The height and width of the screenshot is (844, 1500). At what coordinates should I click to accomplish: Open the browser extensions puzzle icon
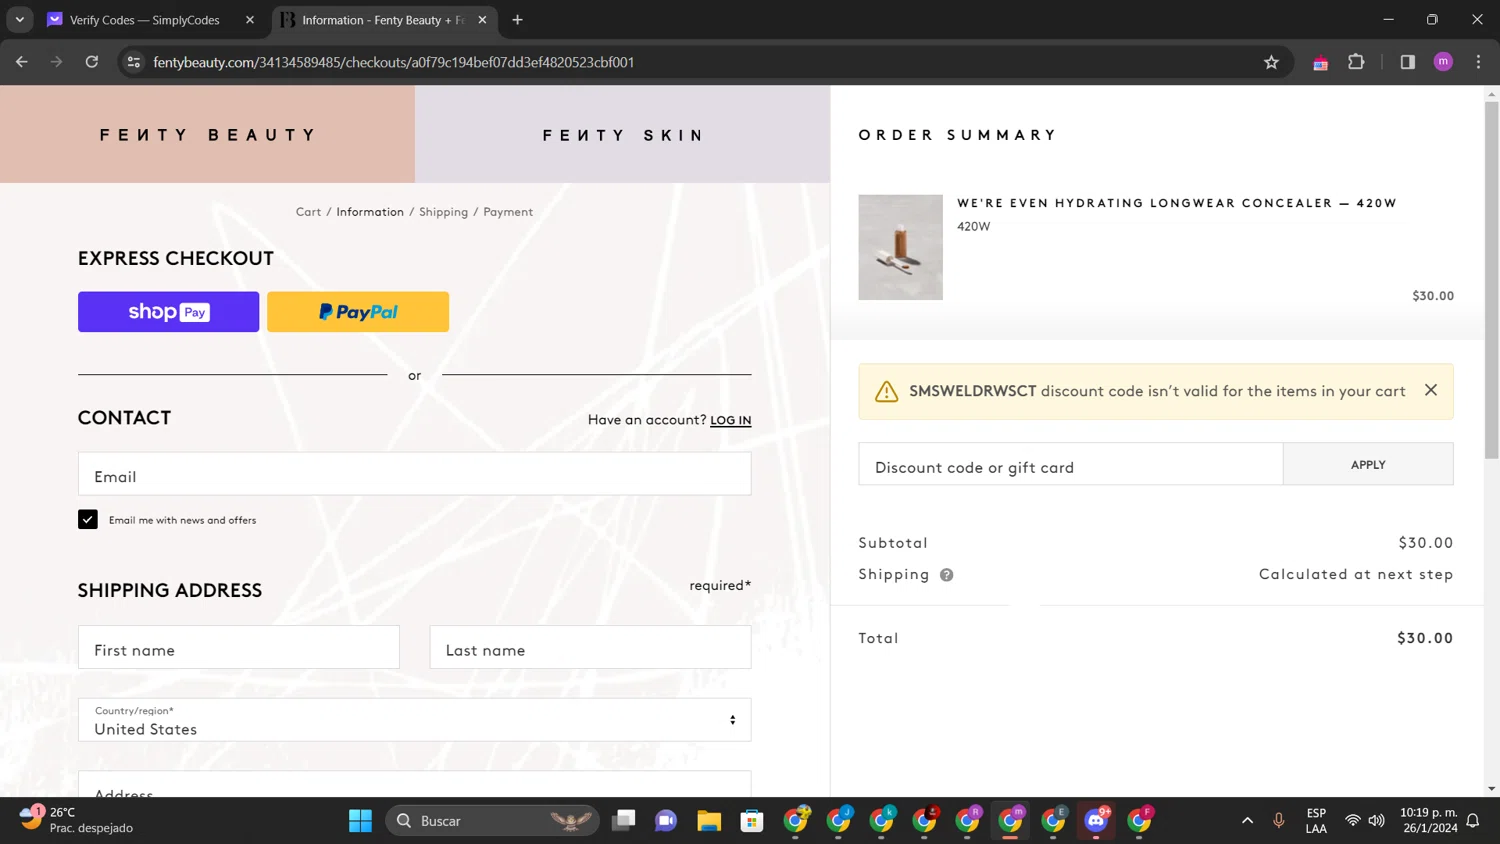[x=1356, y=62]
